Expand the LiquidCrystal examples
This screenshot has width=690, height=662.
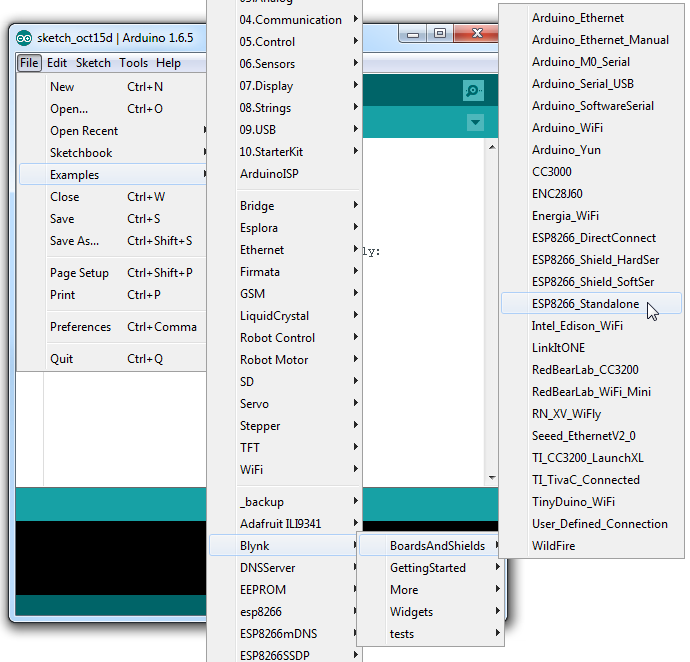[x=285, y=316]
